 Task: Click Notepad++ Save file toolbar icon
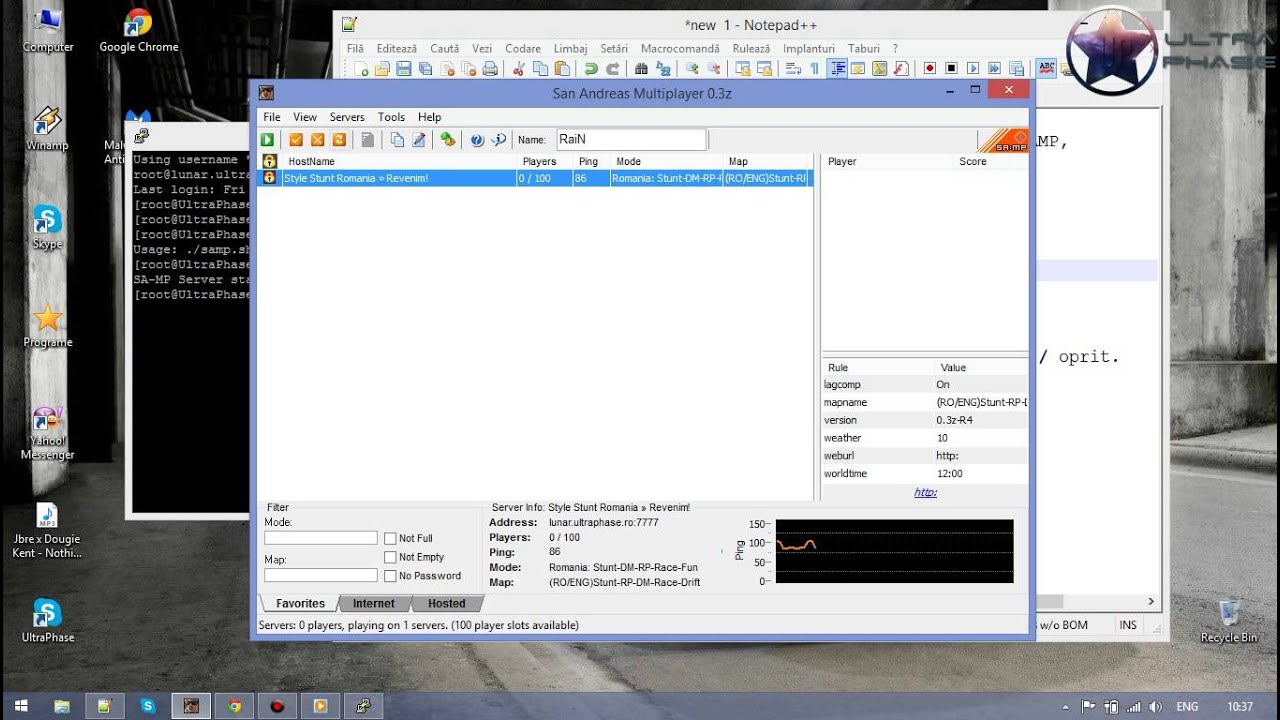coord(404,69)
